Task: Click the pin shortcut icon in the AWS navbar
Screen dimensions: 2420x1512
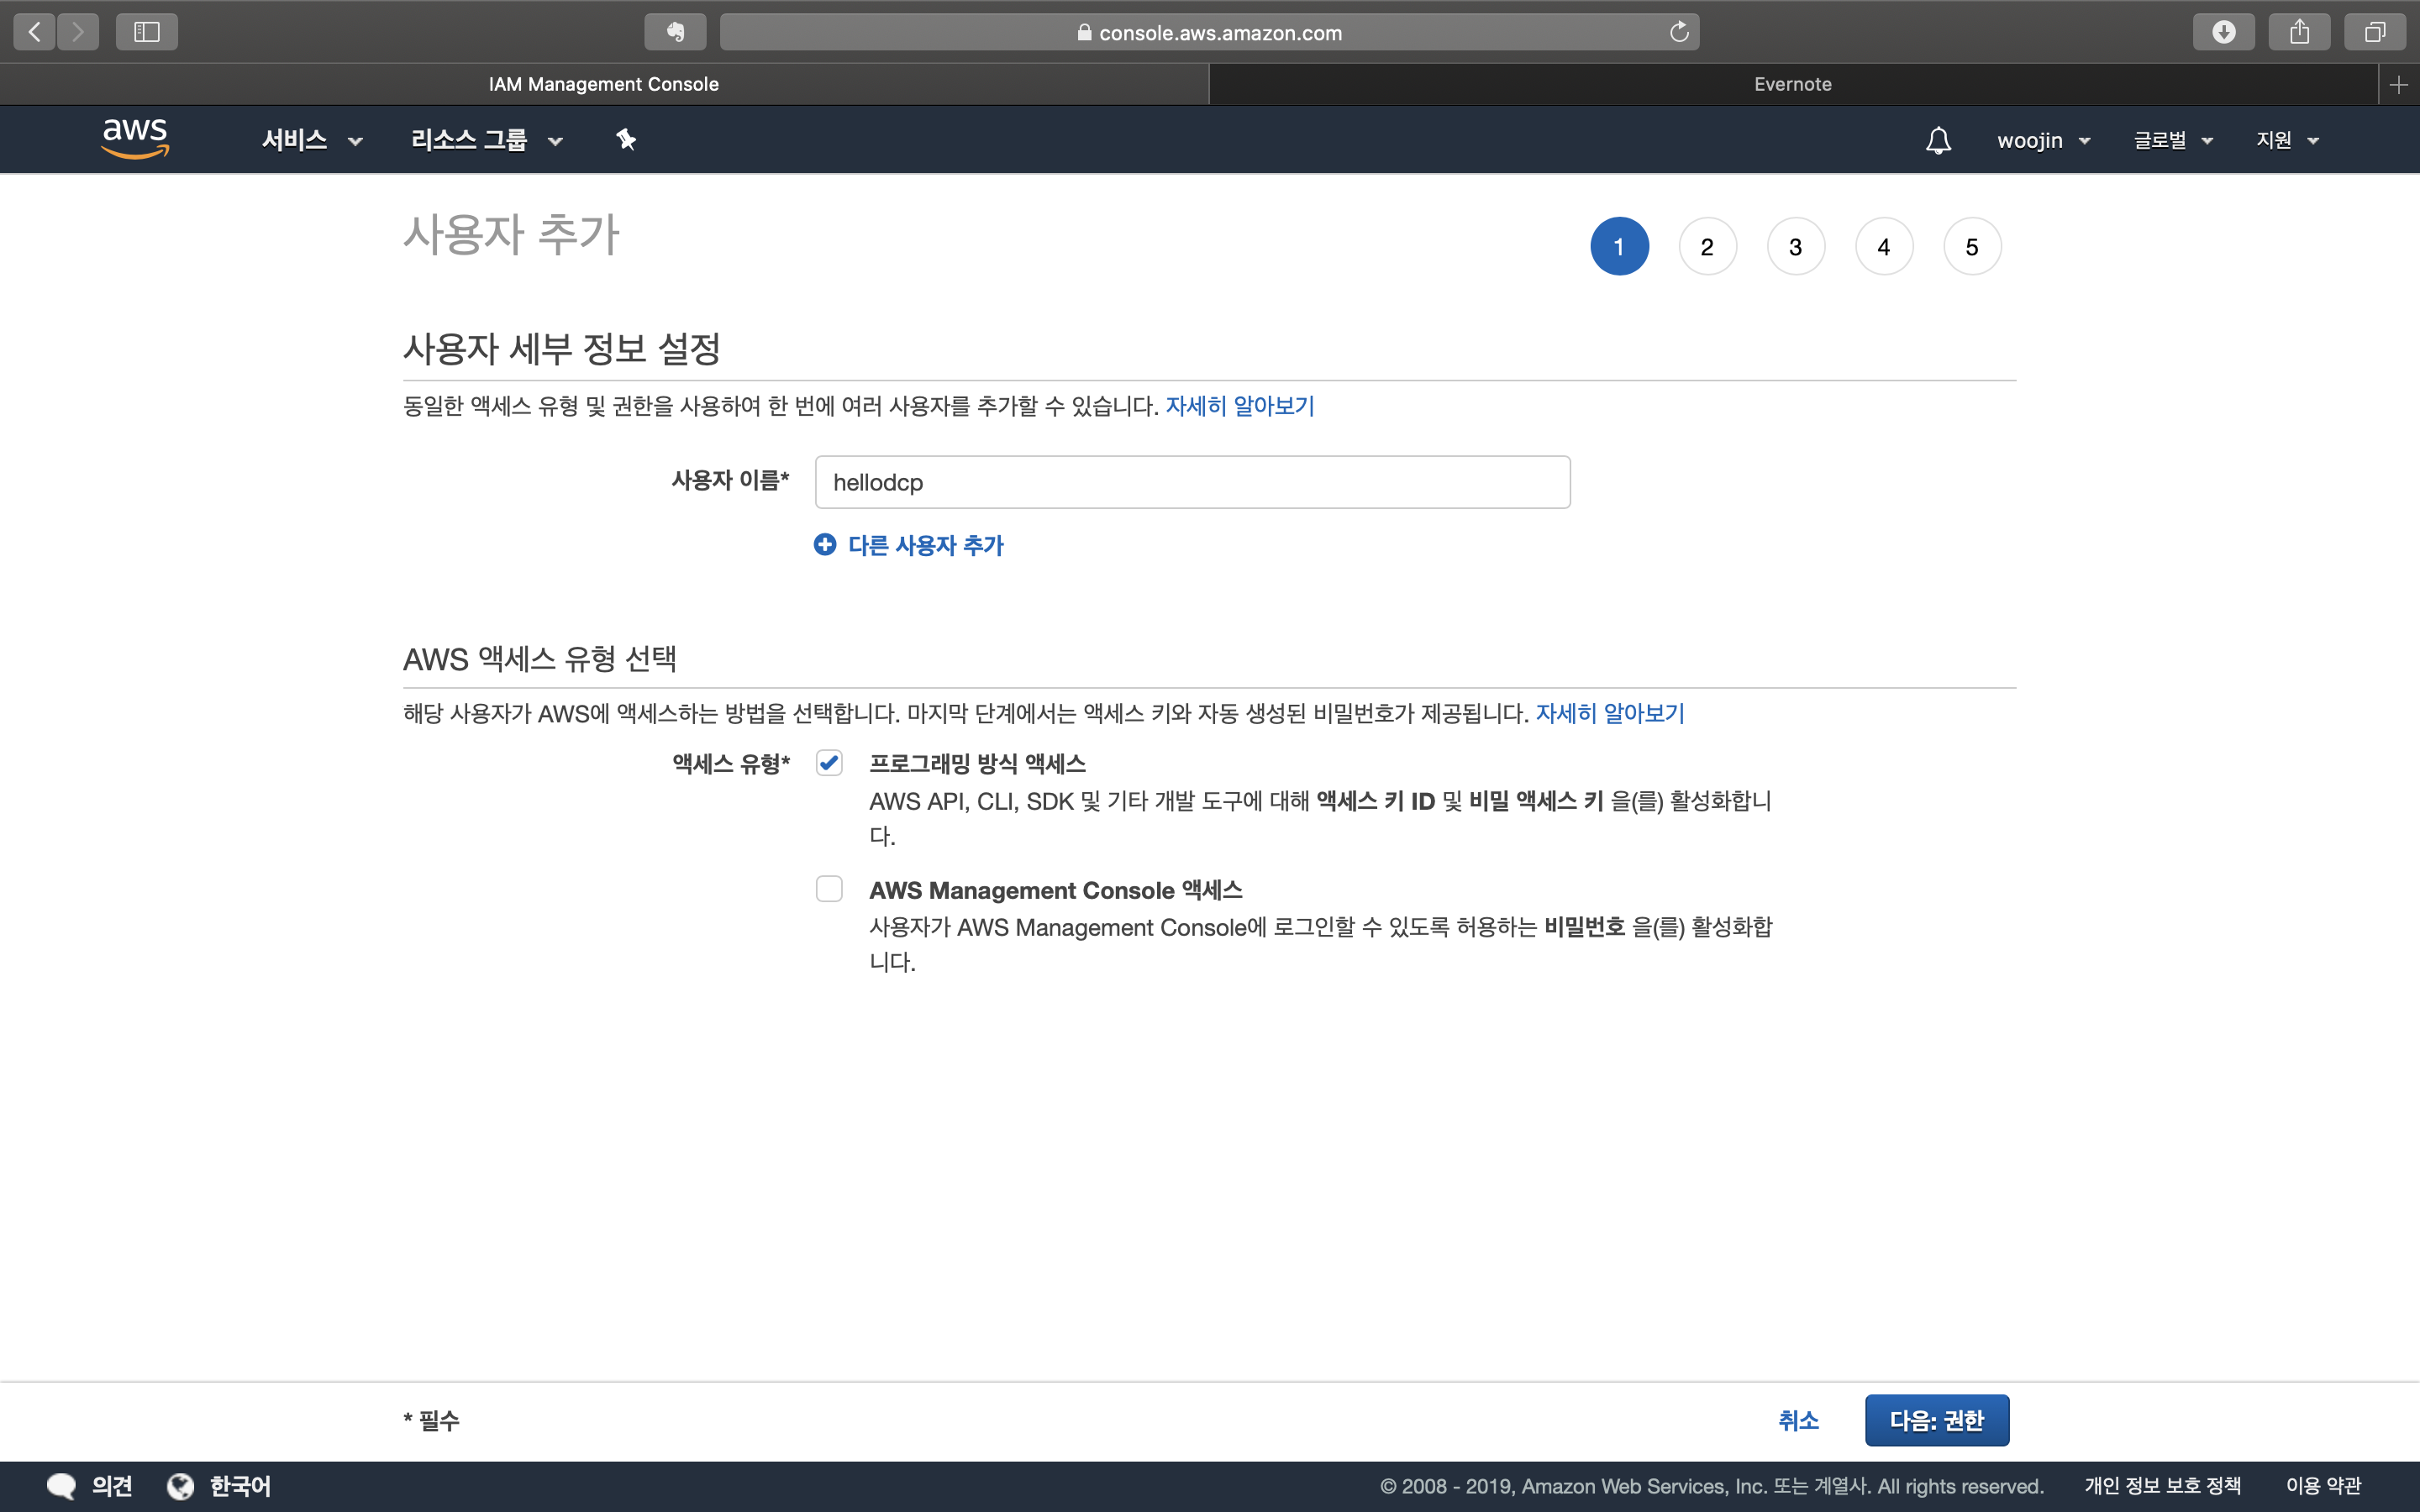Action: pyautogui.click(x=626, y=140)
